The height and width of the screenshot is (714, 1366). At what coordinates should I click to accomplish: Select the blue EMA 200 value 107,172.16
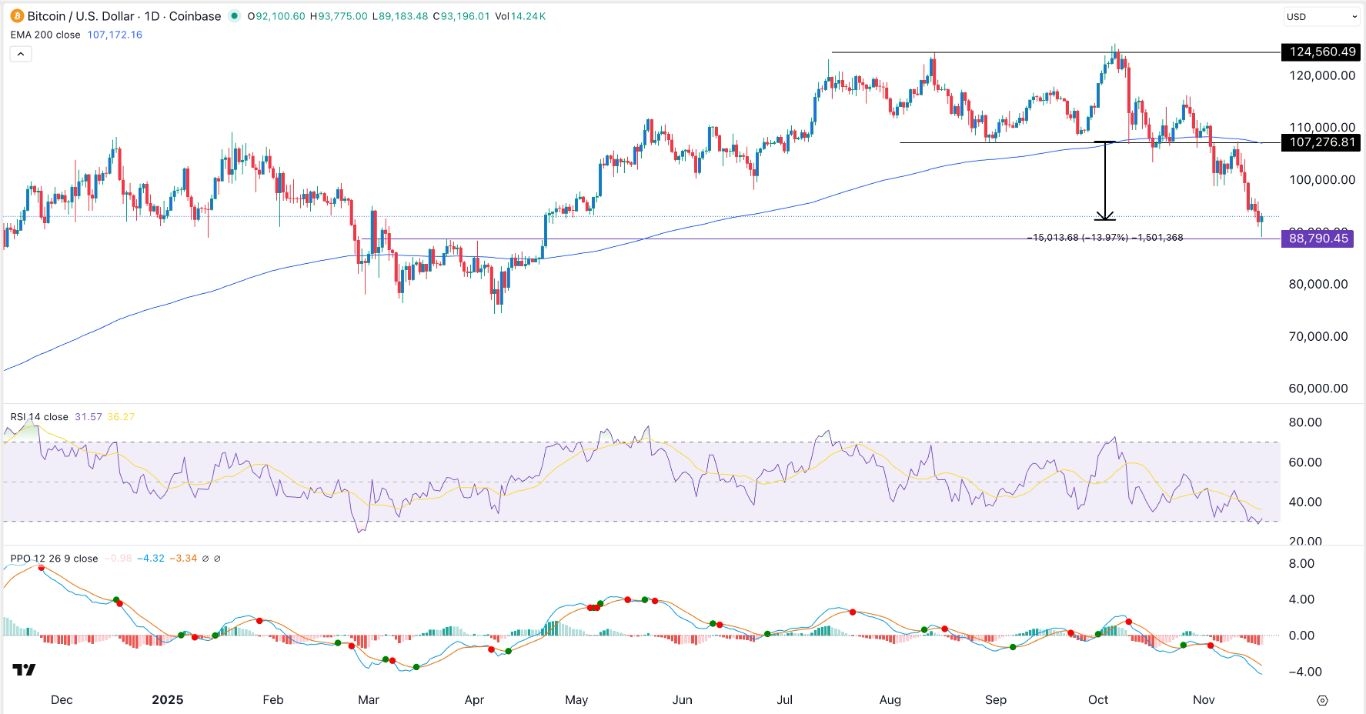(x=114, y=34)
